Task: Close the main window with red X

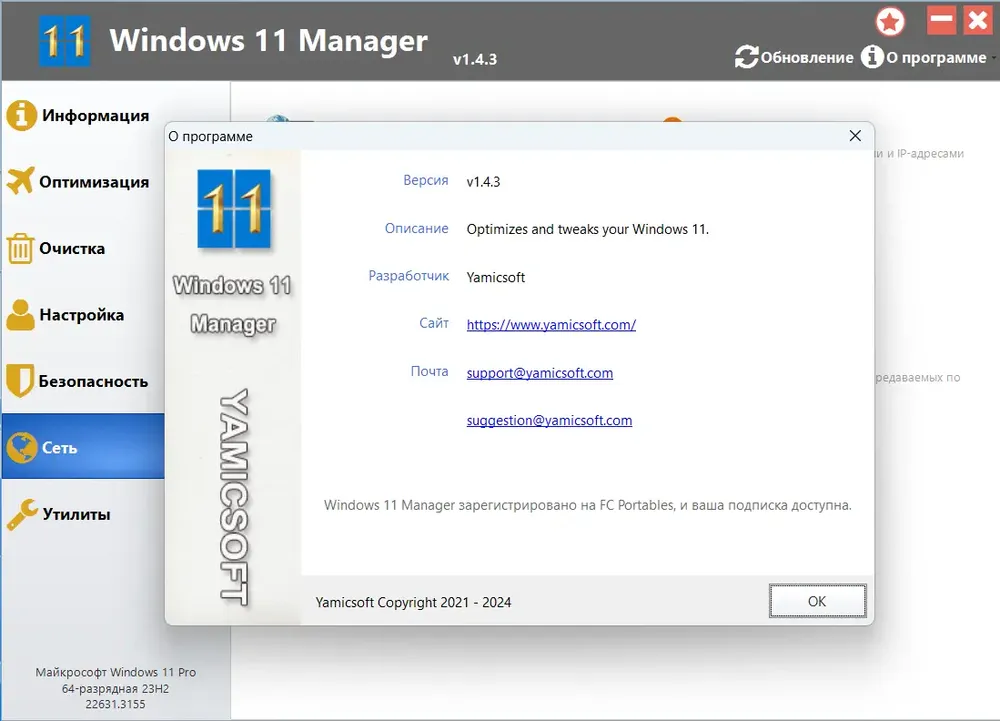Action: pos(977,20)
